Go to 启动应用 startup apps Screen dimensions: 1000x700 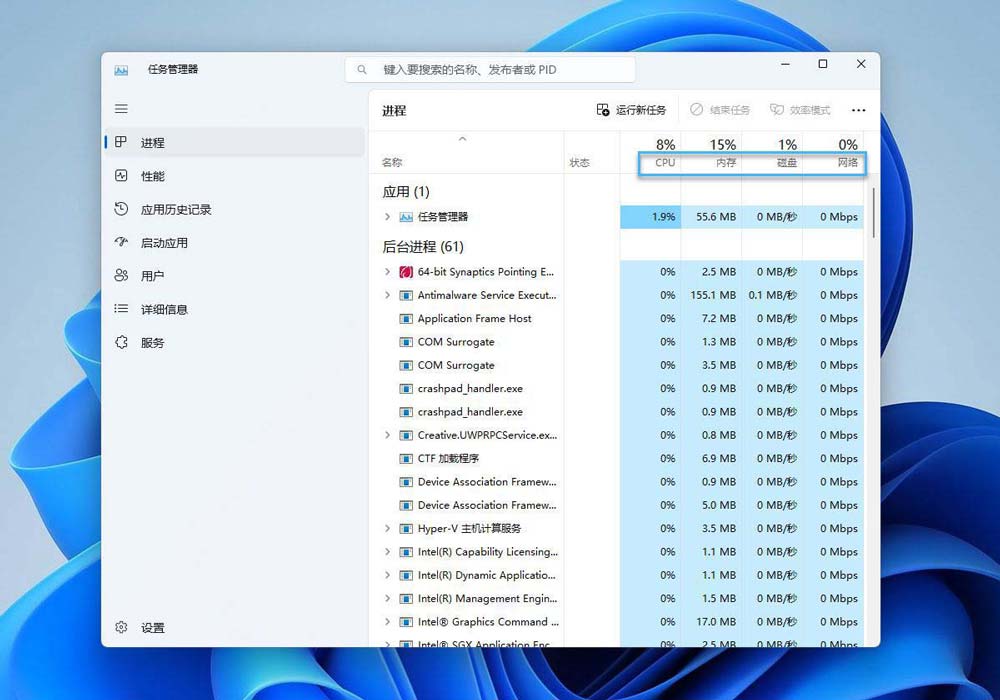164,243
